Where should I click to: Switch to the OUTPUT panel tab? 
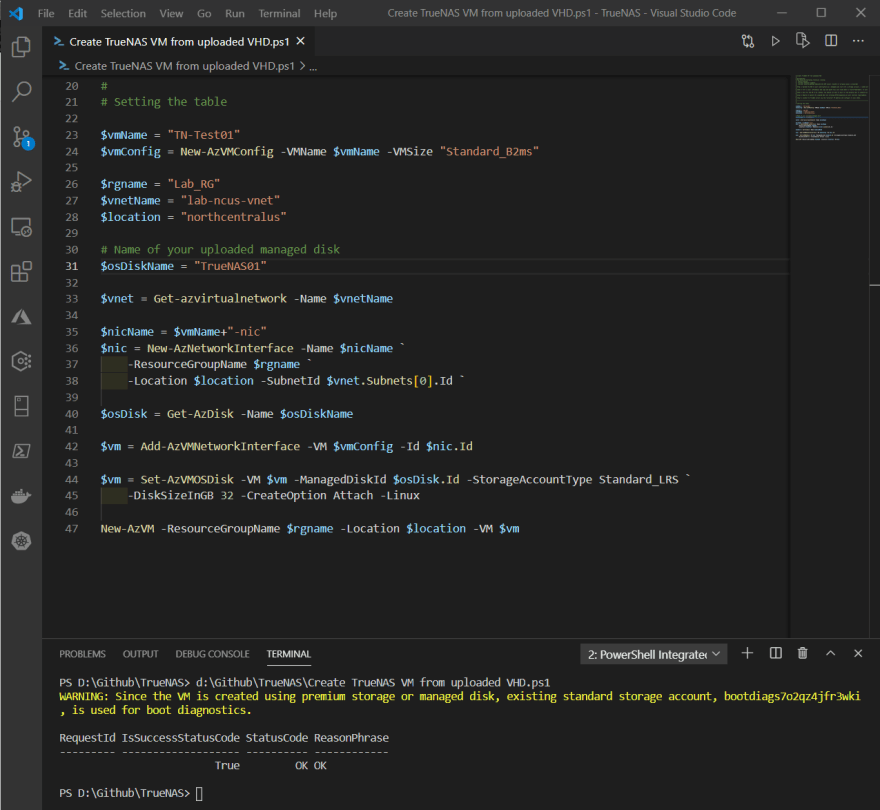tap(140, 654)
